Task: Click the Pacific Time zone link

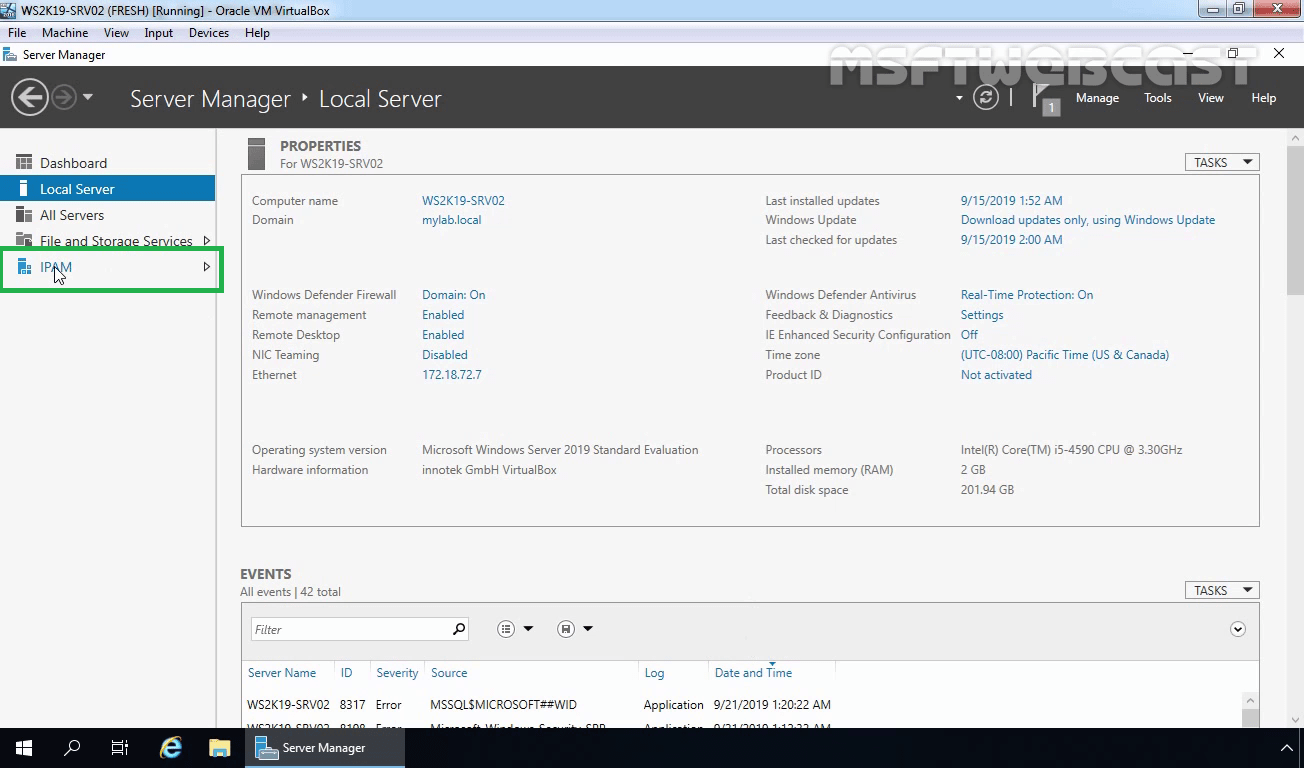Action: click(1065, 355)
